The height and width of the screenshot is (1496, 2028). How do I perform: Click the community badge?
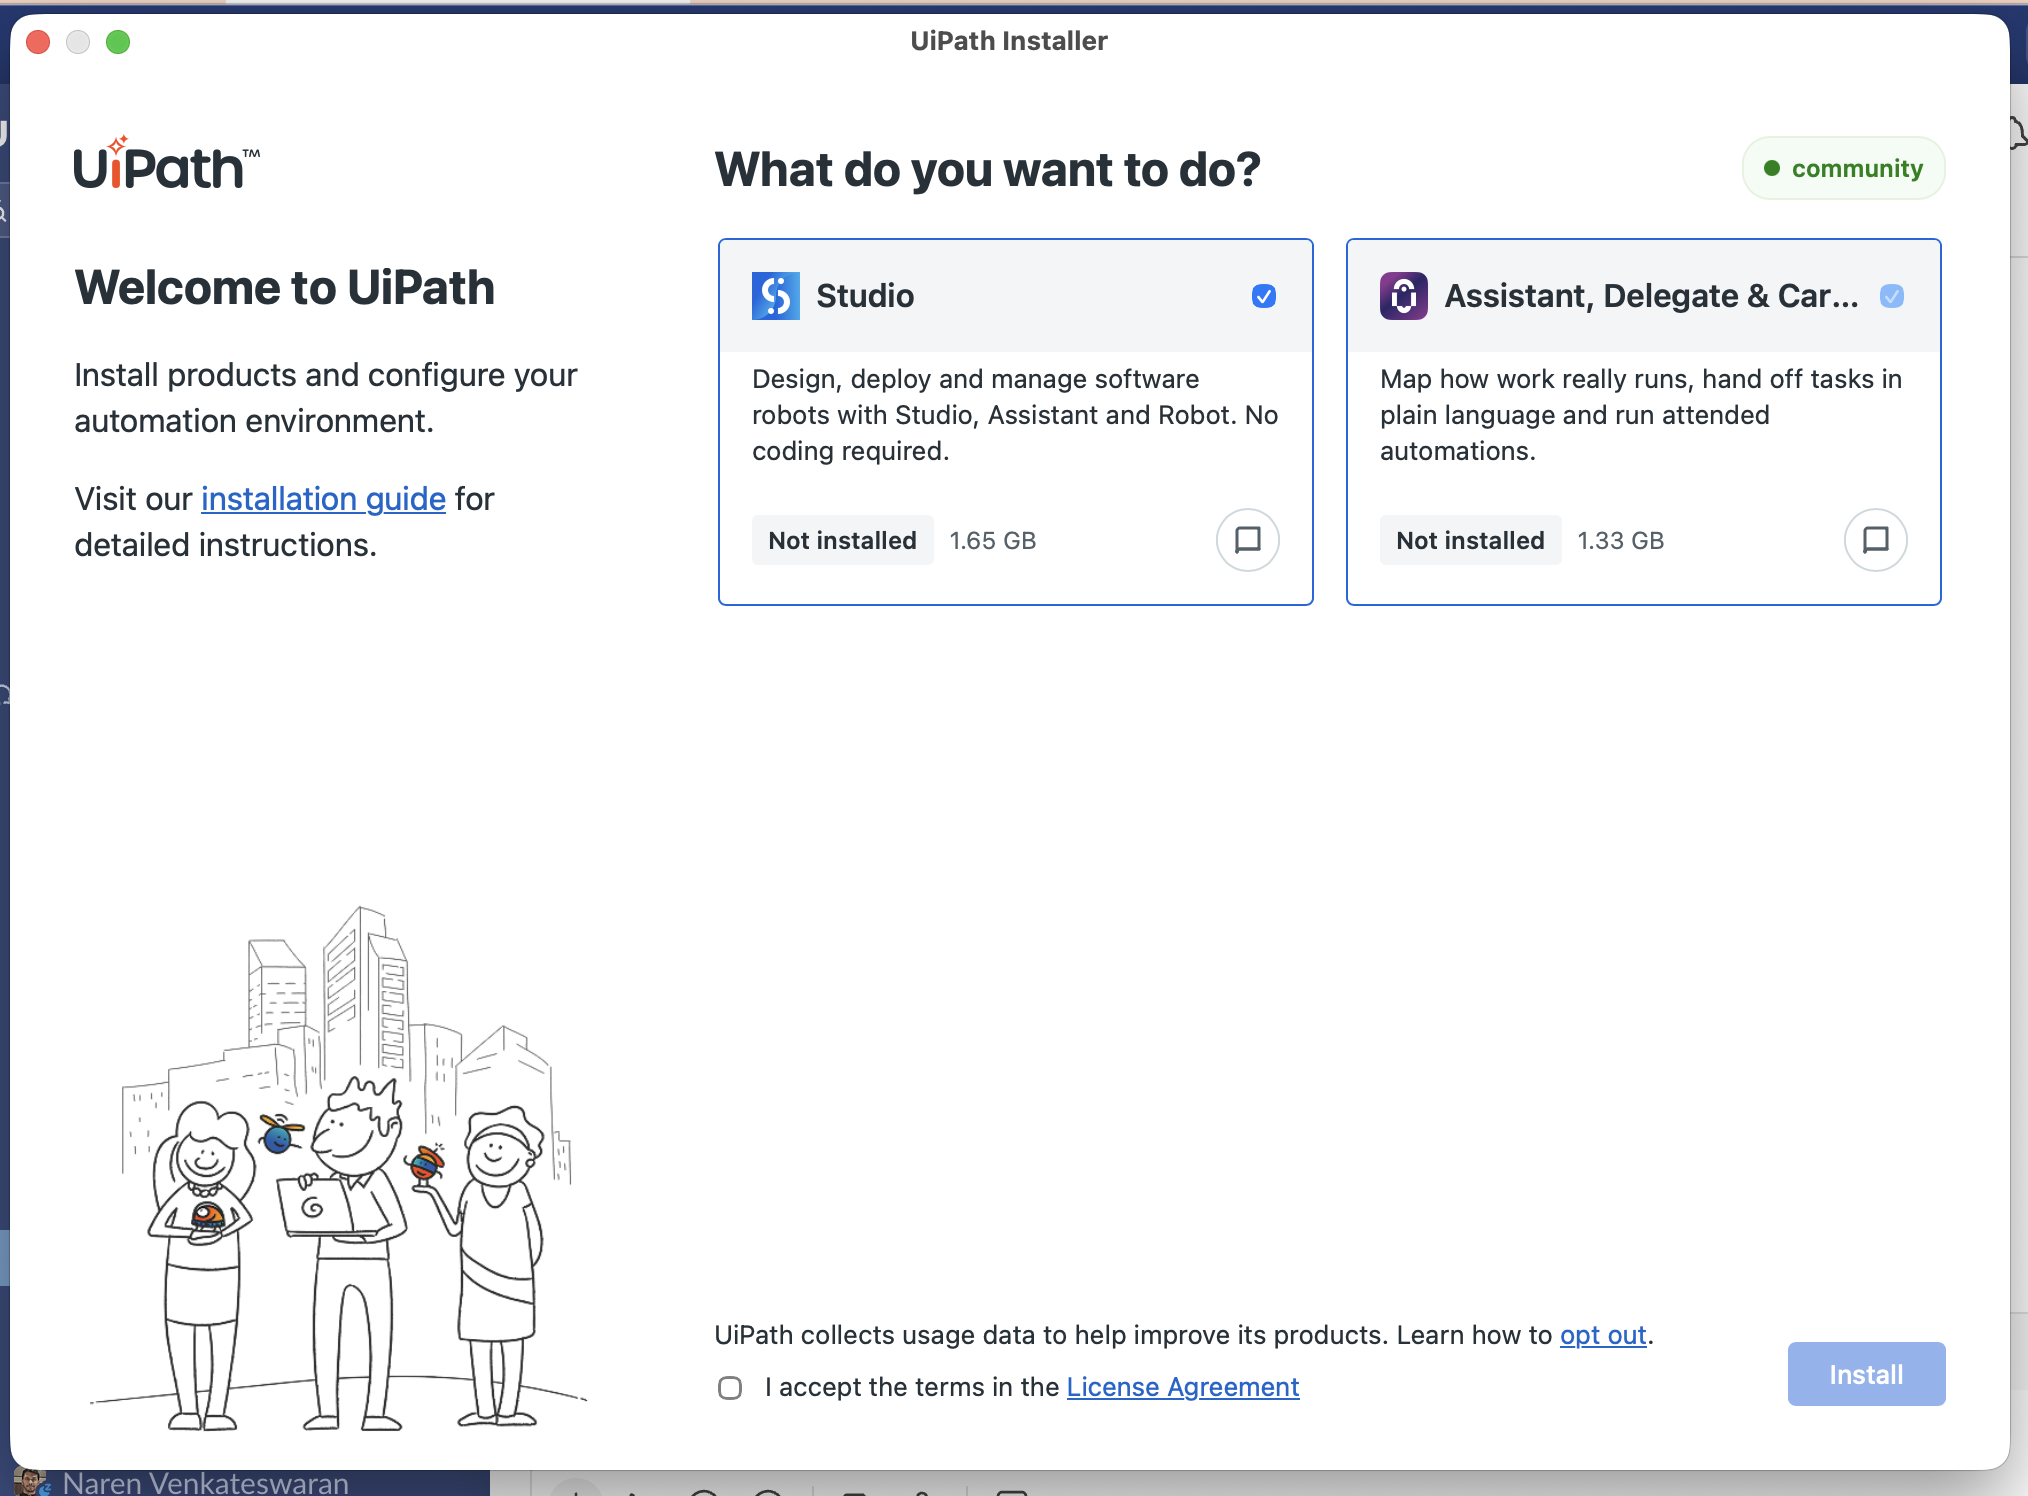[1843, 168]
